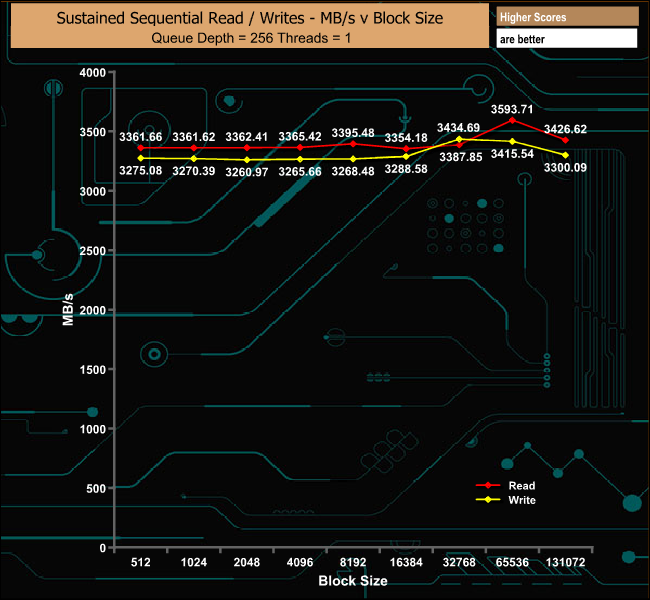650x600 pixels.
Task: Select the 3300.09 write value label
Action: click(x=566, y=168)
